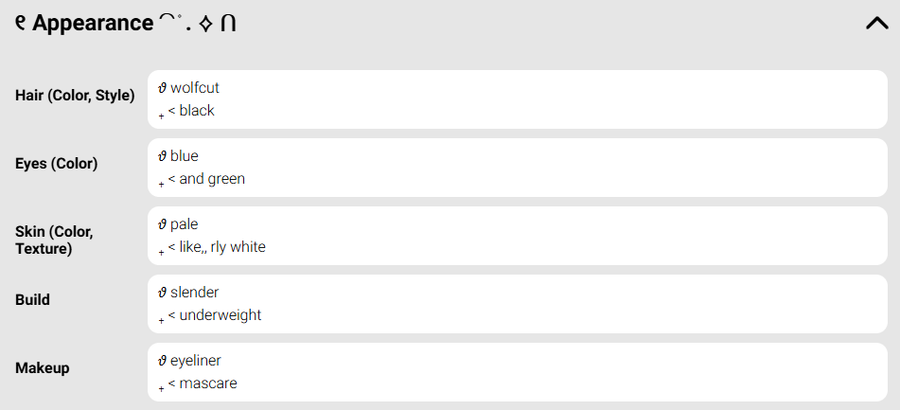Screen dimensions: 900x410
Task: Click the Eyes (Color) input field
Action: coord(517,167)
